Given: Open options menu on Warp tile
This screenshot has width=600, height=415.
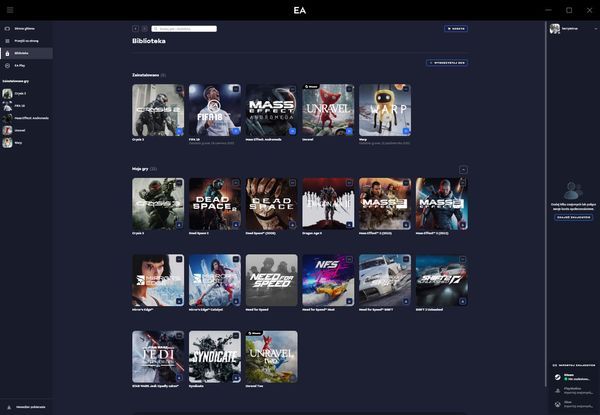Looking at the screenshot, I should [406, 89].
